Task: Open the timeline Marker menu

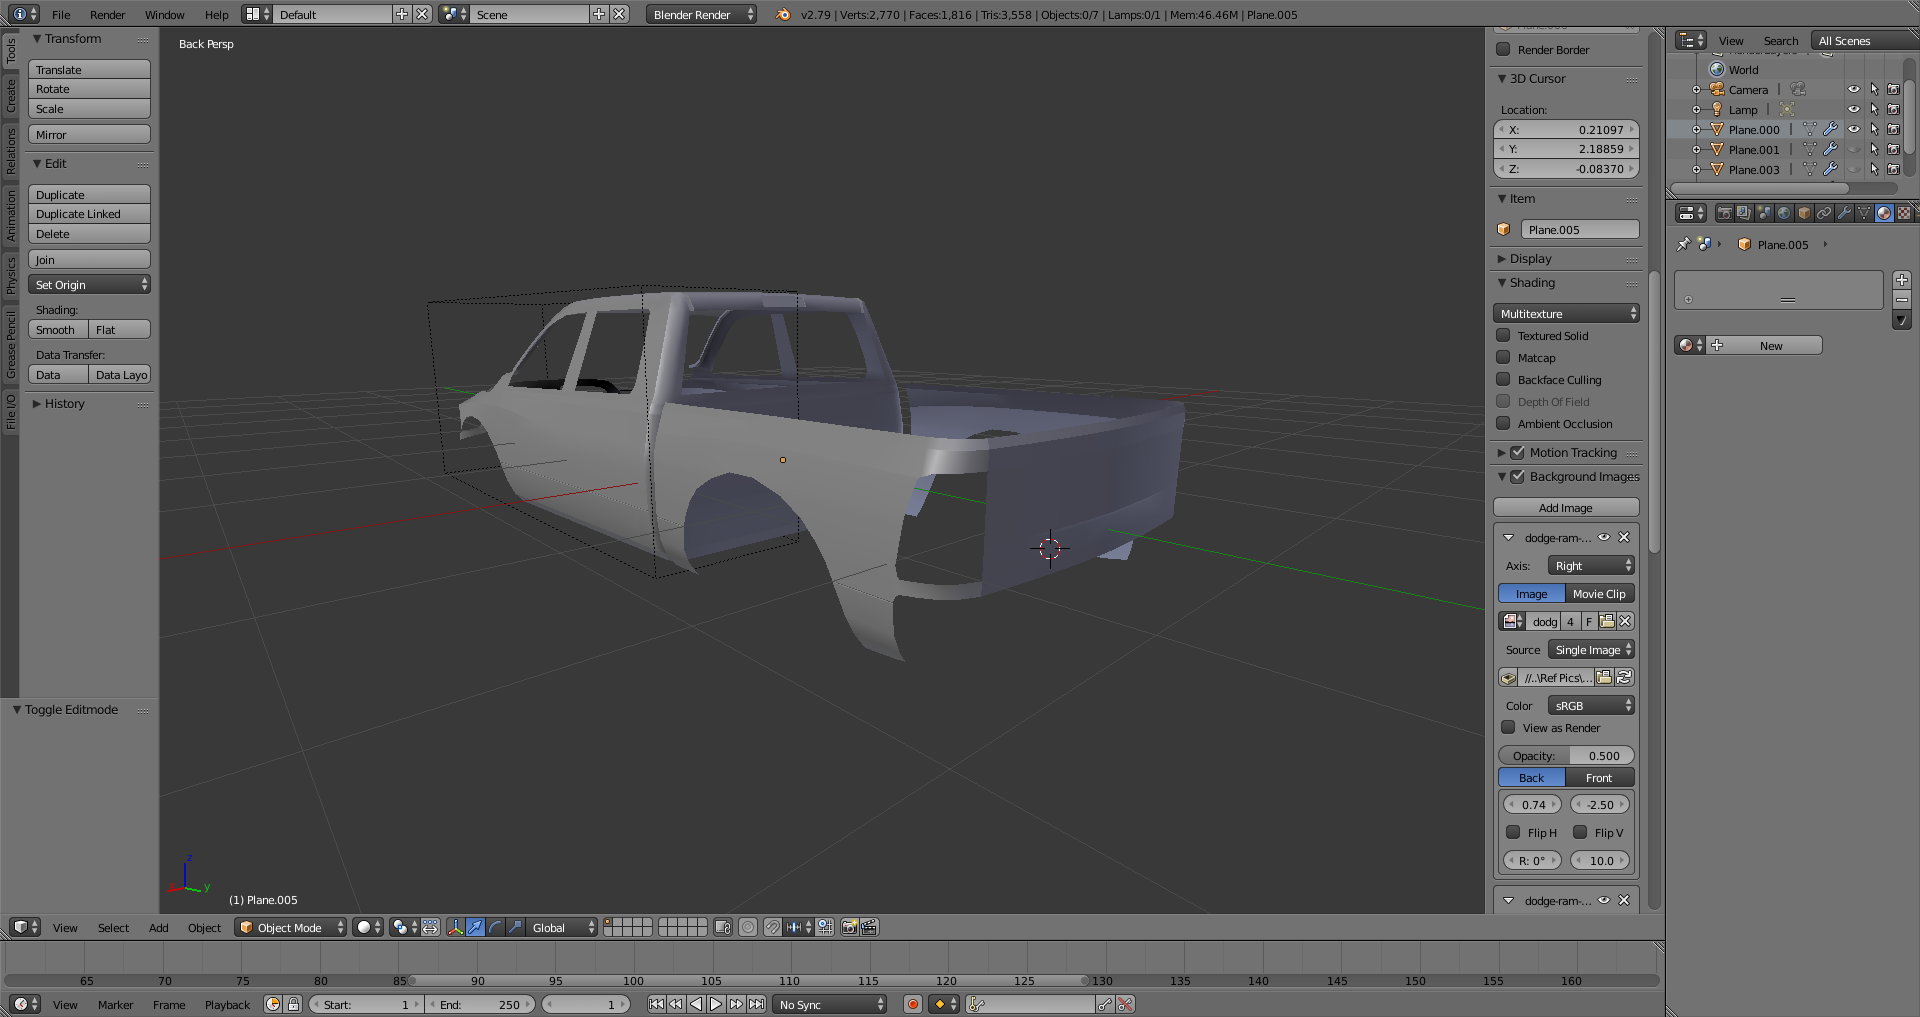Action: coord(115,1004)
